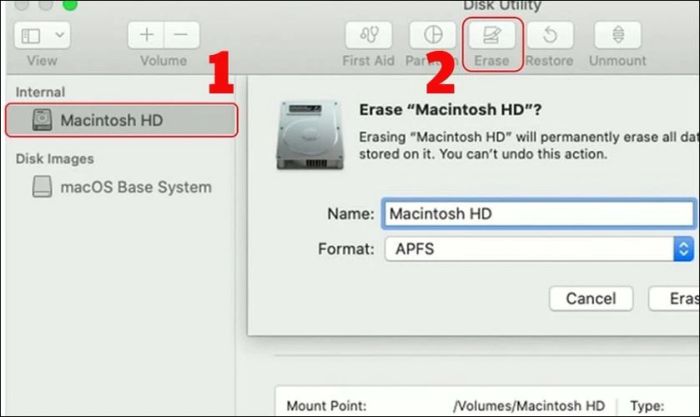
Task: Select the Erase toolbar icon
Action: coord(492,35)
